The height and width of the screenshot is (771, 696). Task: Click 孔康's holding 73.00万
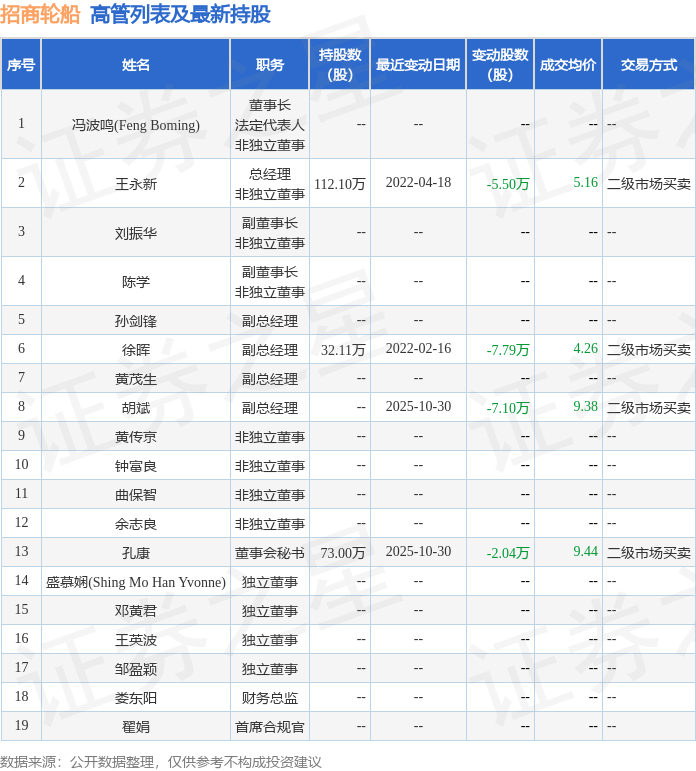[343, 553]
